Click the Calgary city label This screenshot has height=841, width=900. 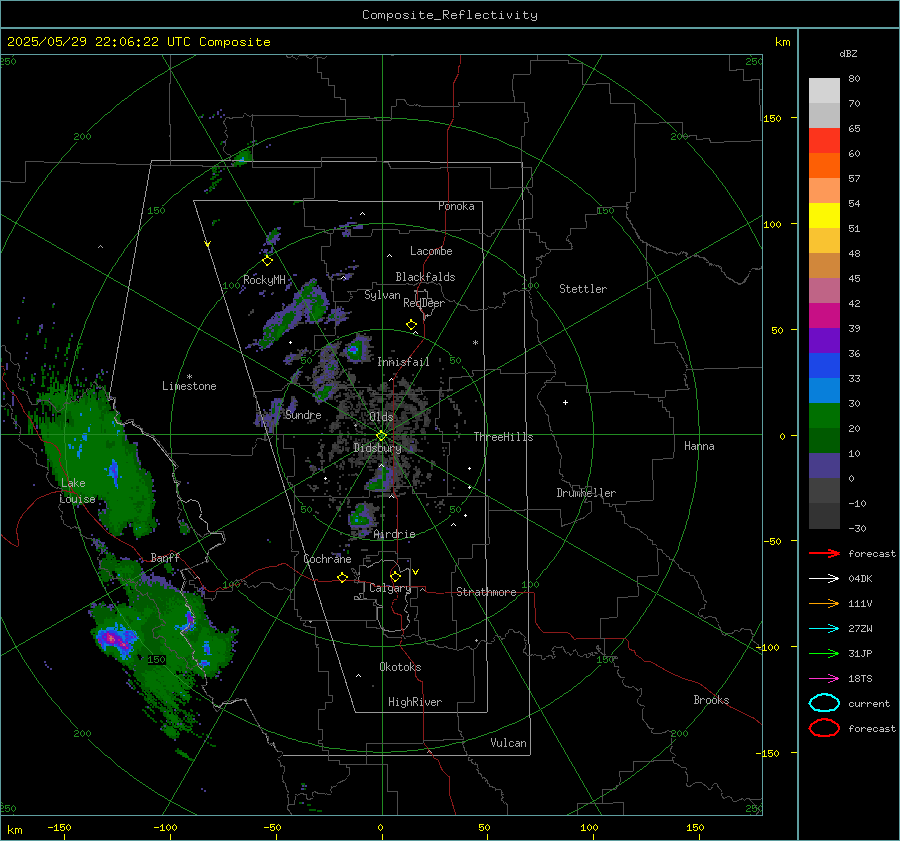click(390, 588)
